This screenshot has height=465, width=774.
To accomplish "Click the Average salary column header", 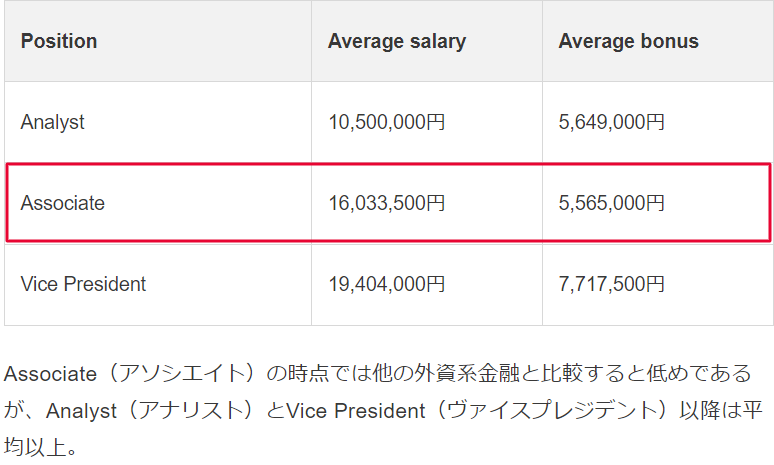I will click(x=427, y=41).
